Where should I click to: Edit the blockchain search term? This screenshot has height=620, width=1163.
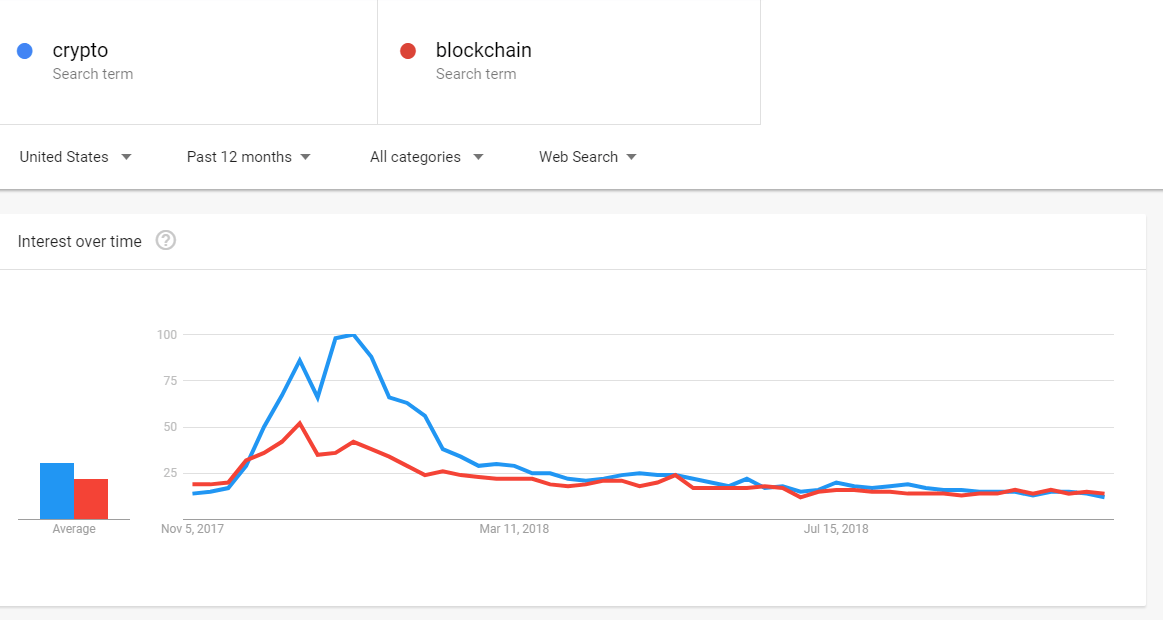pos(483,50)
